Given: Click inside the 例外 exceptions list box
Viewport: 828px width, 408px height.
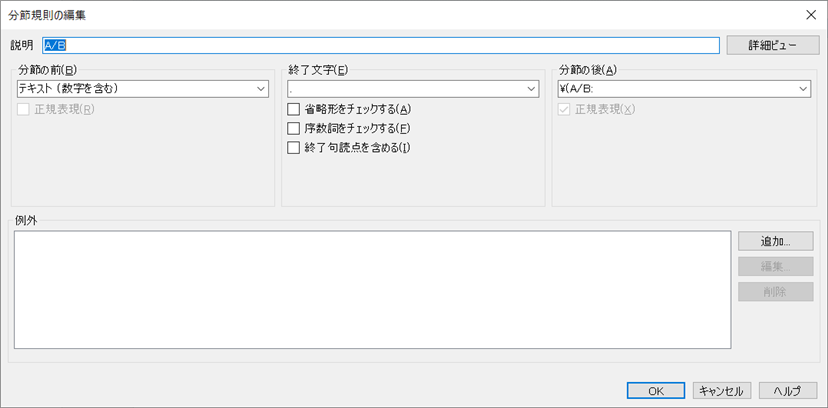Looking at the screenshot, I should tap(372, 289).
